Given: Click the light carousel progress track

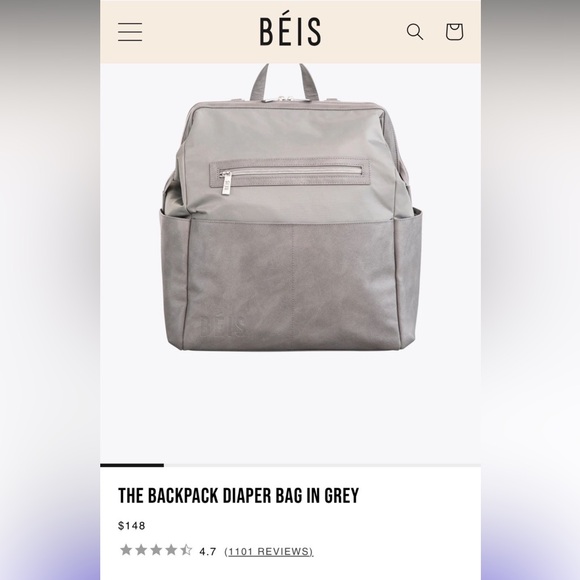Looking at the screenshot, I should [322, 465].
